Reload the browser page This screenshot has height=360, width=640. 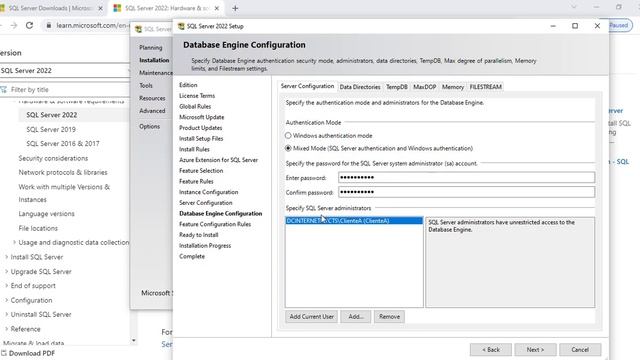[x=29, y=25]
